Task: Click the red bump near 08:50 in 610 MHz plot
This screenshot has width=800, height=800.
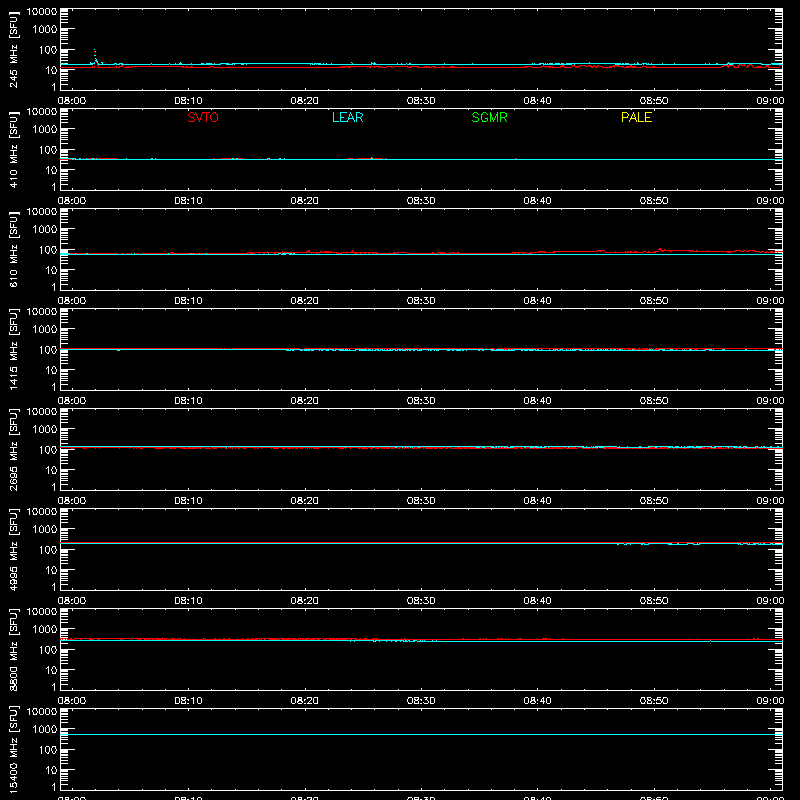Action: (661, 249)
